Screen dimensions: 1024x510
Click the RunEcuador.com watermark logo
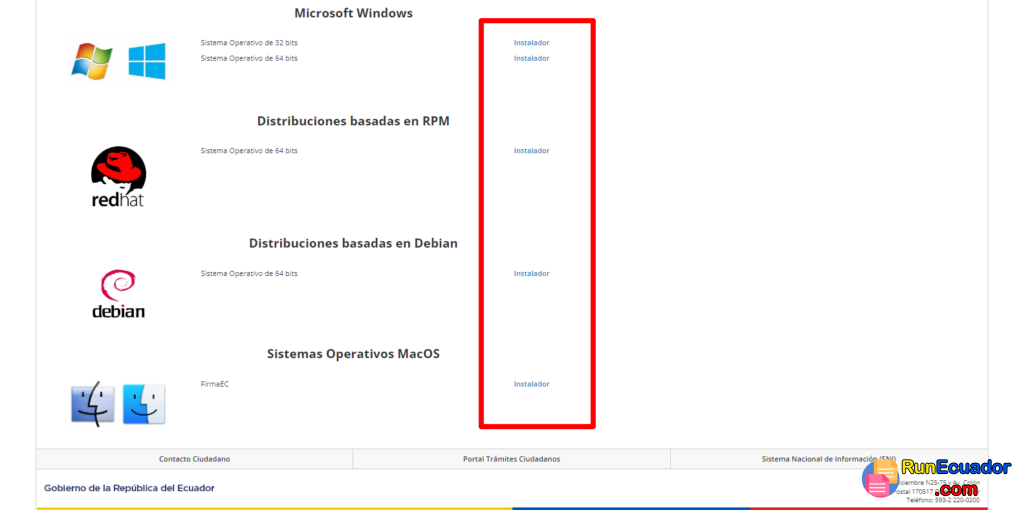pos(937,479)
